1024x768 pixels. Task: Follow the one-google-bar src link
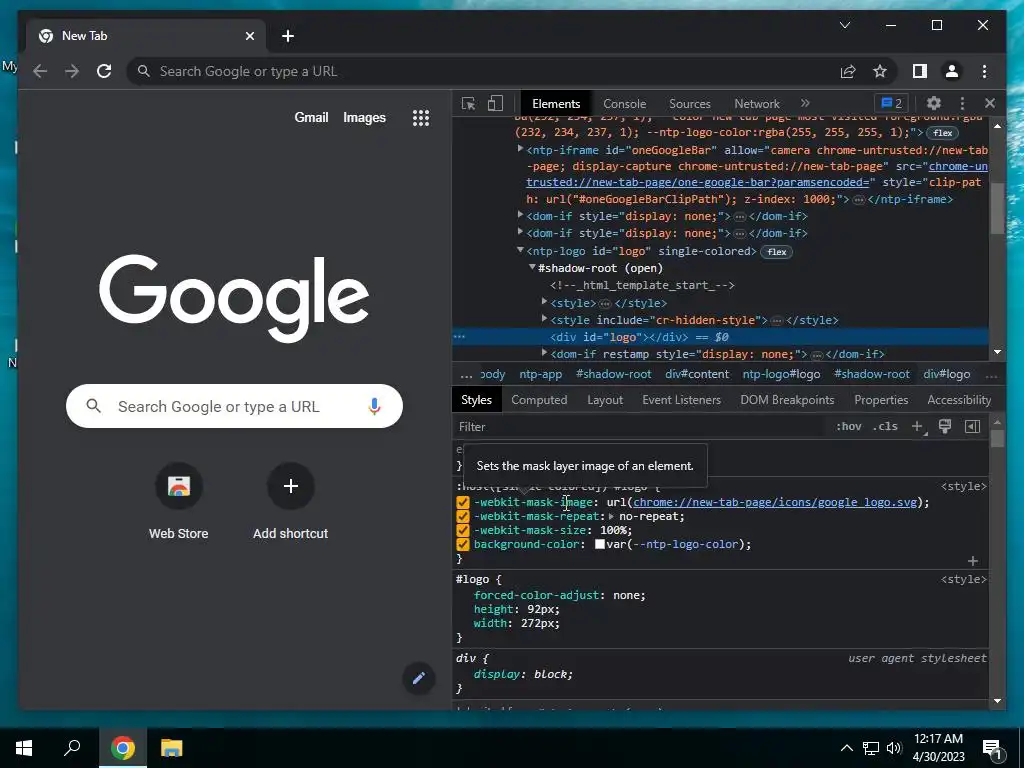pos(699,182)
